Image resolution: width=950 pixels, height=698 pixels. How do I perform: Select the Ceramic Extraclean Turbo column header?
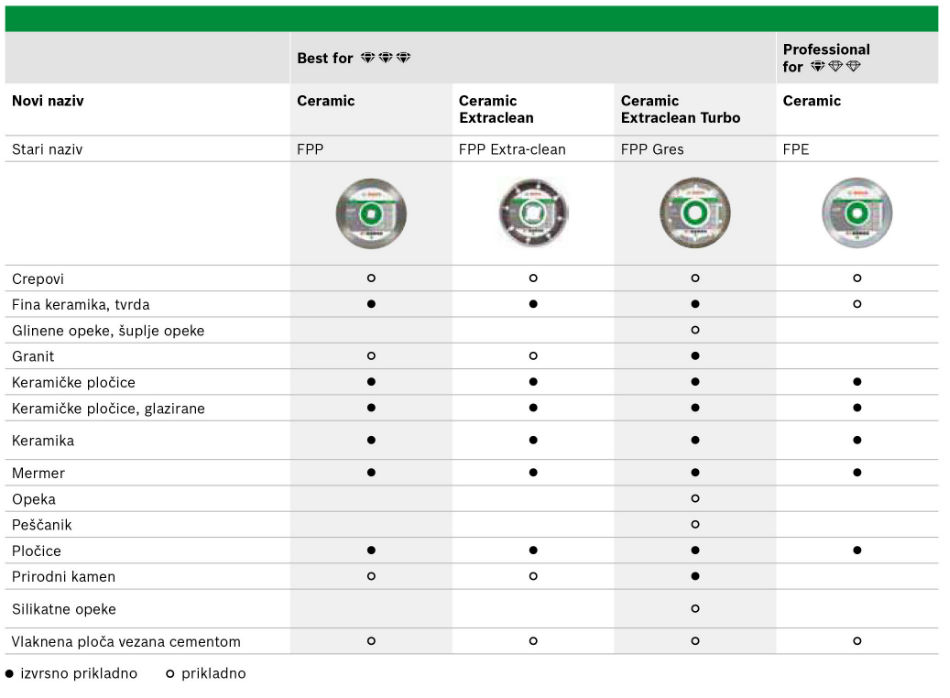(x=680, y=109)
